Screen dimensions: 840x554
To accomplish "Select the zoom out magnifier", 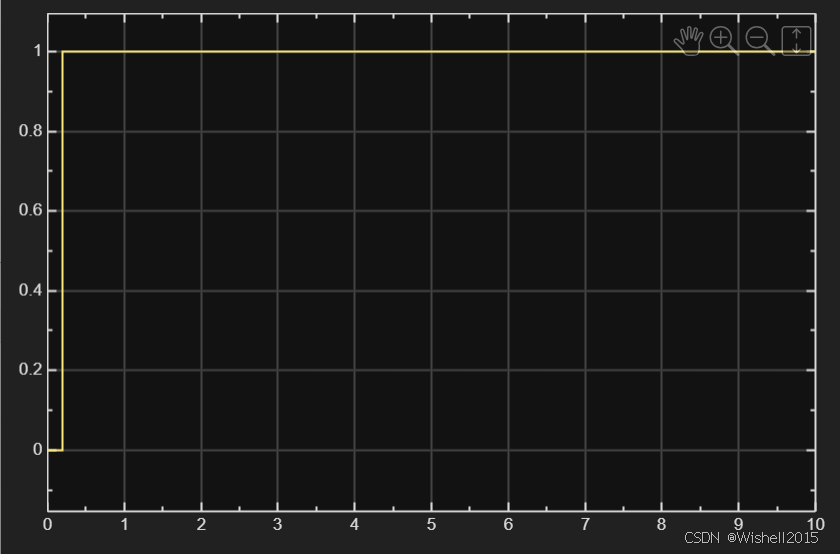I will click(x=760, y=41).
